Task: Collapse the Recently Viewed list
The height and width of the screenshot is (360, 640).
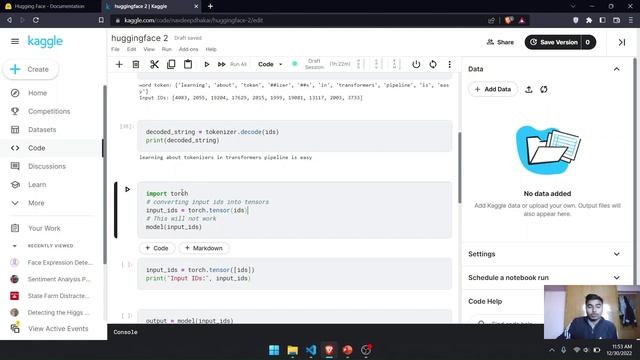Action: point(15,246)
